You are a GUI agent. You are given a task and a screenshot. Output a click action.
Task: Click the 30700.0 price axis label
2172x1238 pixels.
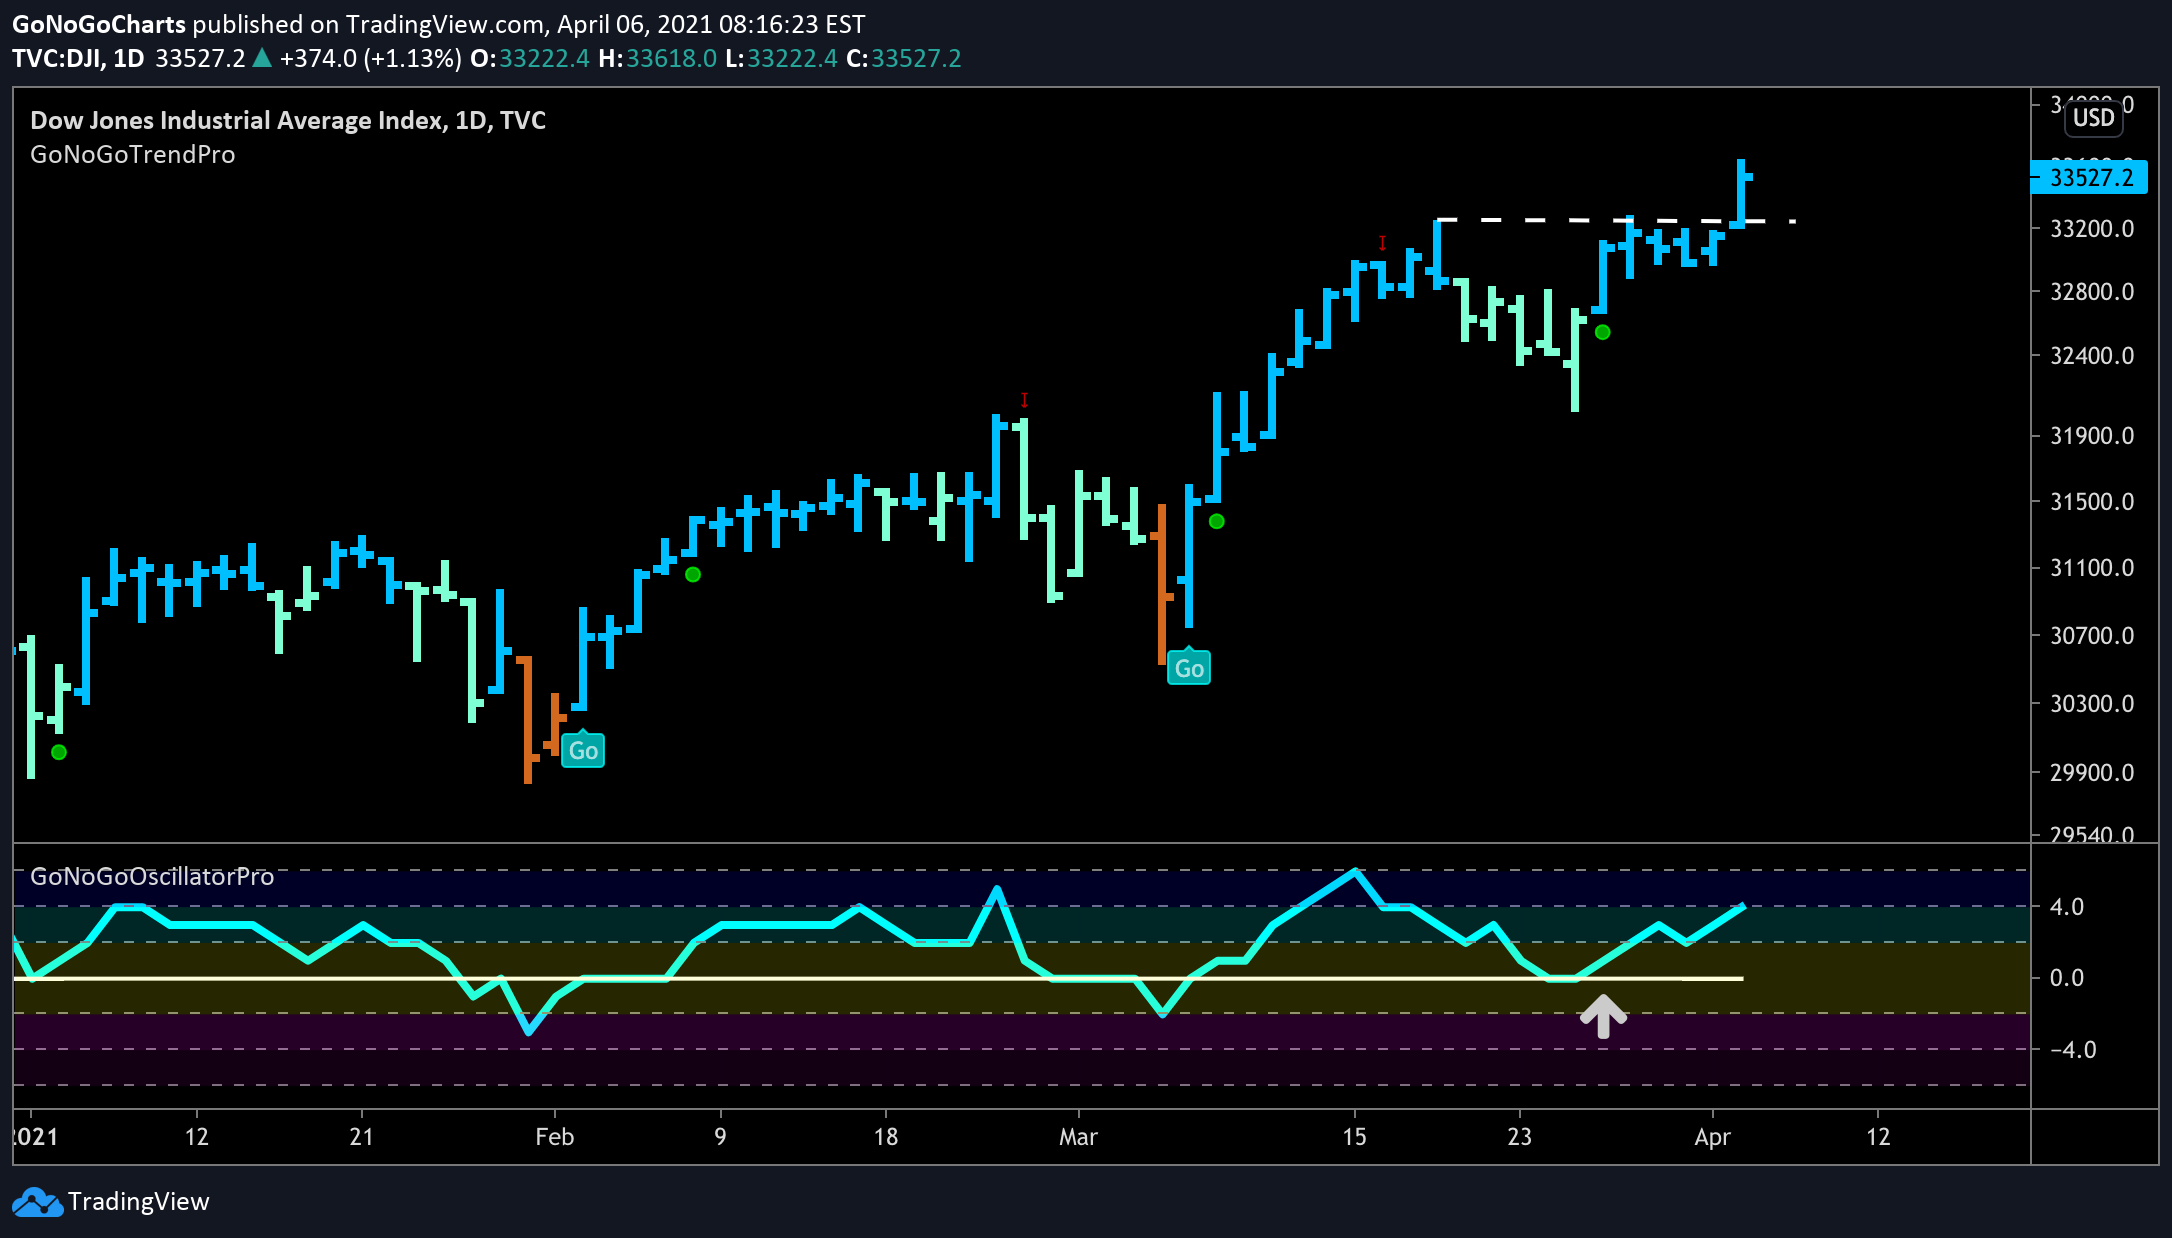2092,636
